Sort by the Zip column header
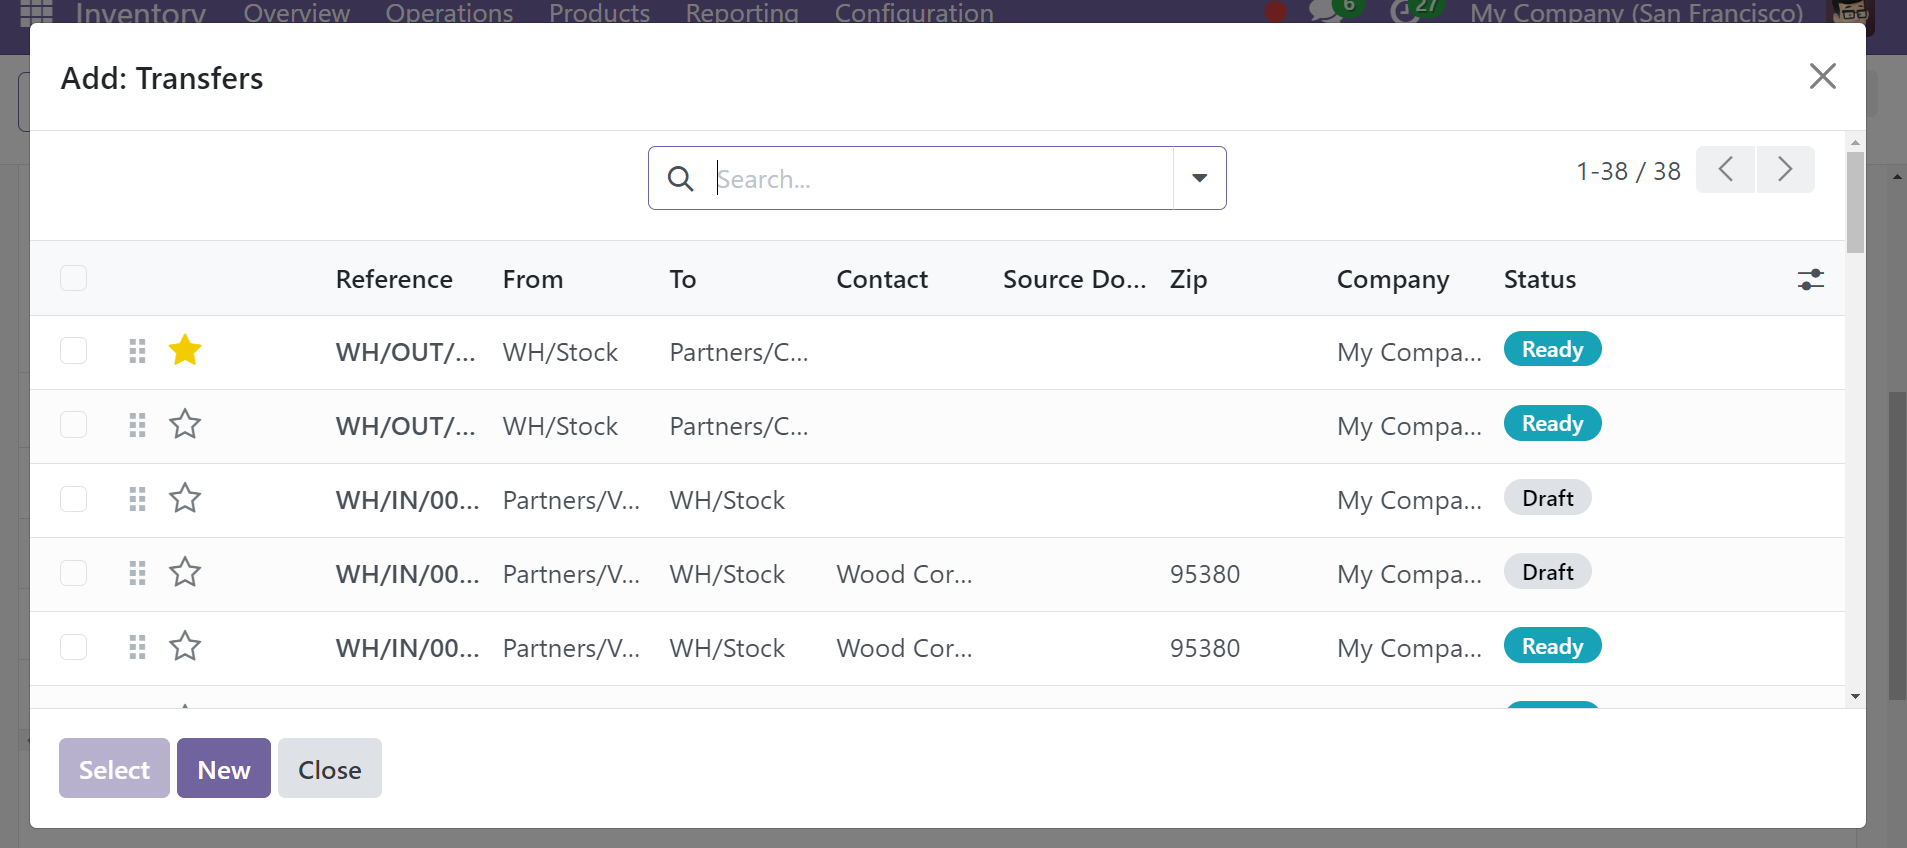 [1189, 279]
